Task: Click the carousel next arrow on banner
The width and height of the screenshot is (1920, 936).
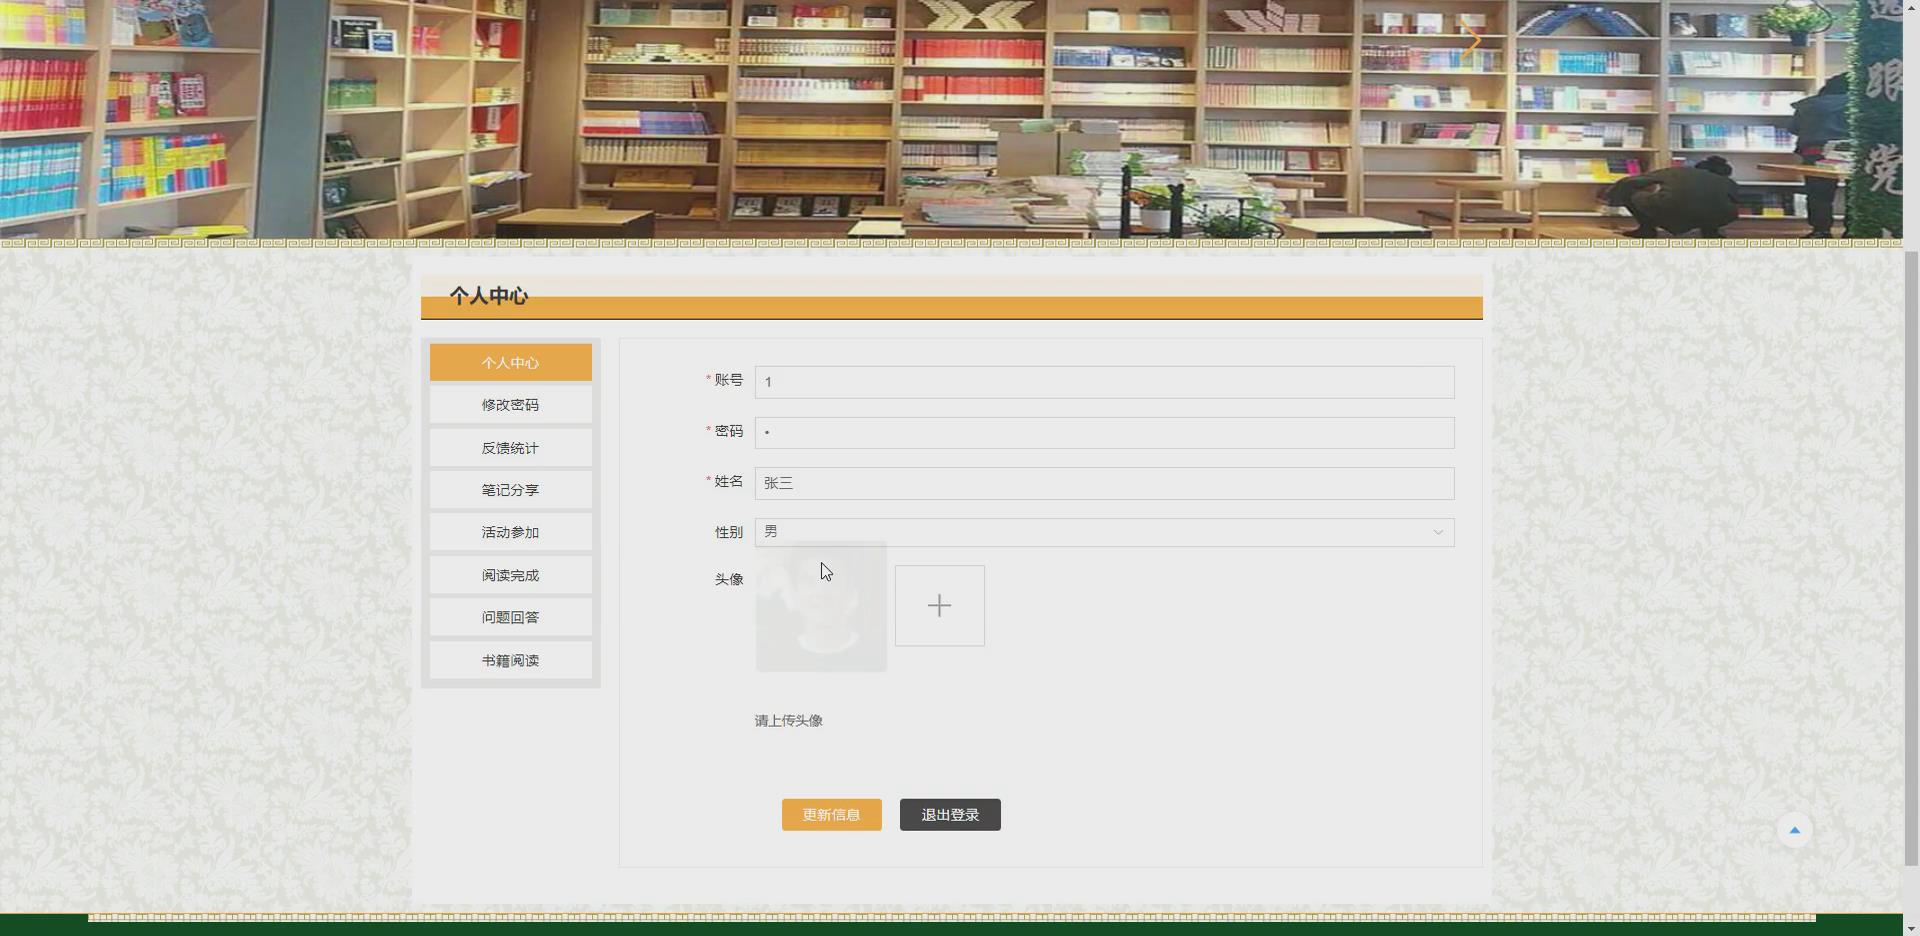Action: tap(1470, 40)
